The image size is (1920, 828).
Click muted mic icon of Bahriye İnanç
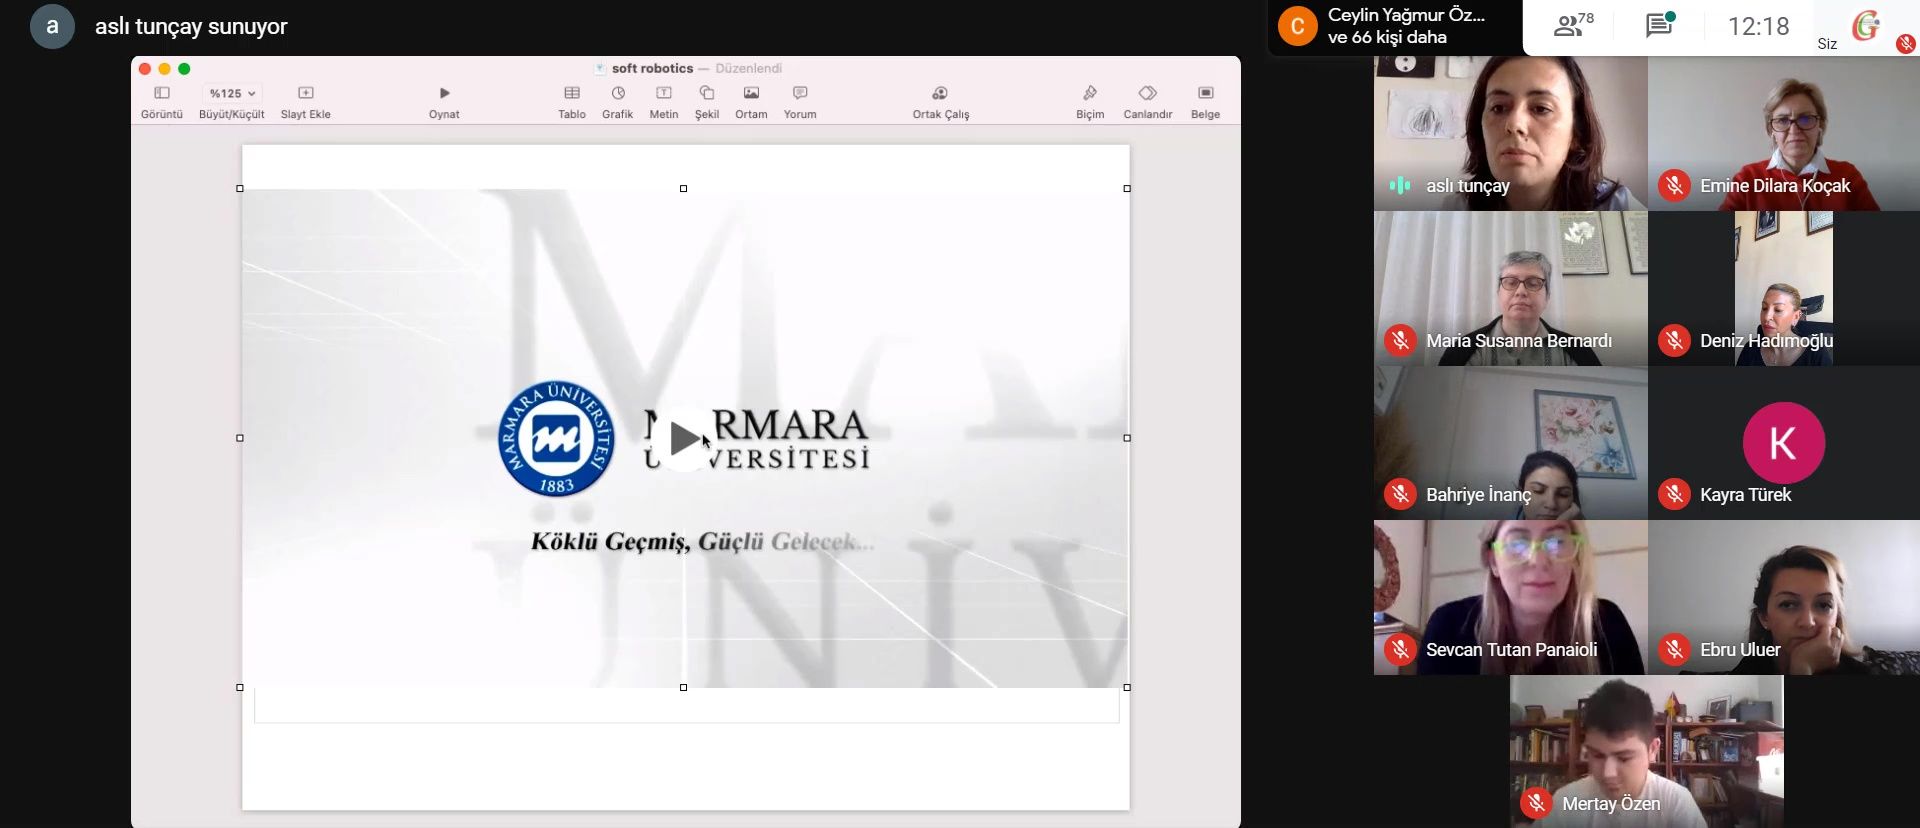tap(1400, 495)
